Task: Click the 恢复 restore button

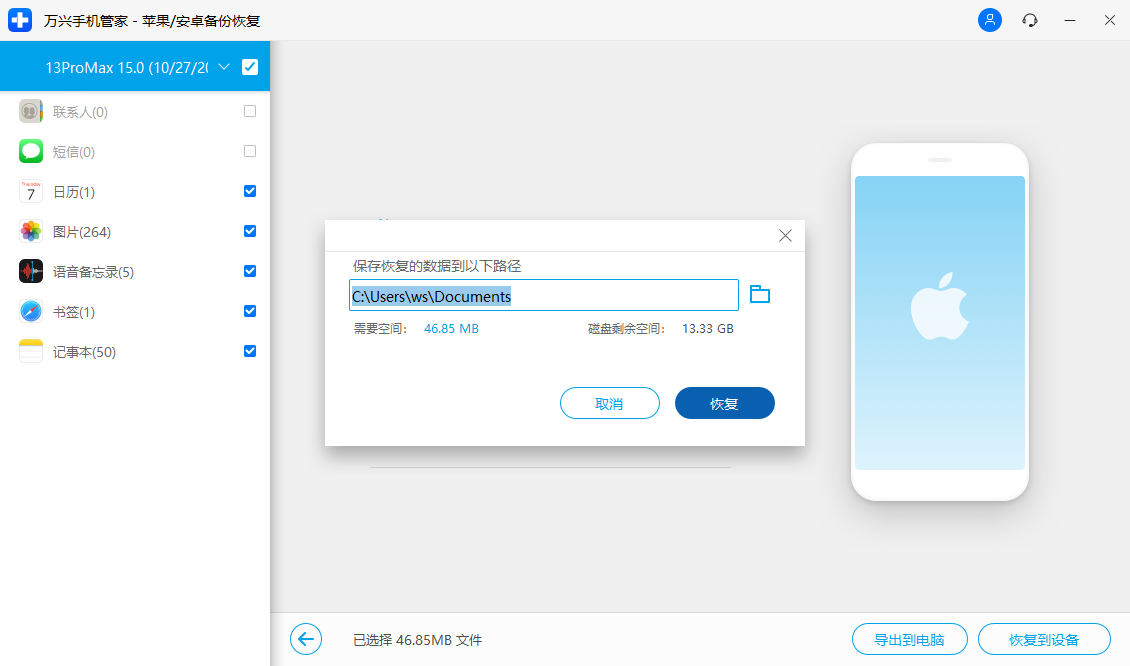Action: (x=724, y=403)
